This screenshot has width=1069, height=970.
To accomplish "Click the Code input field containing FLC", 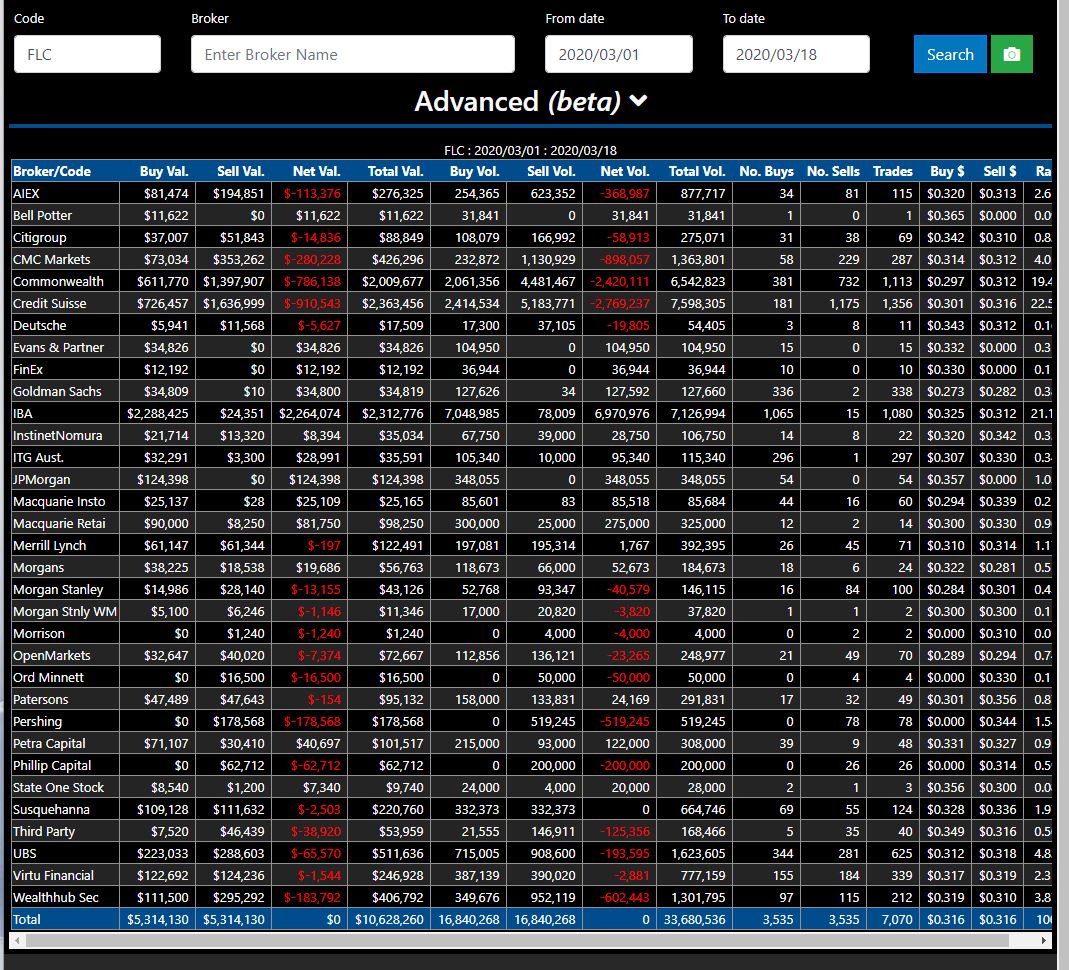I will click(x=87, y=55).
